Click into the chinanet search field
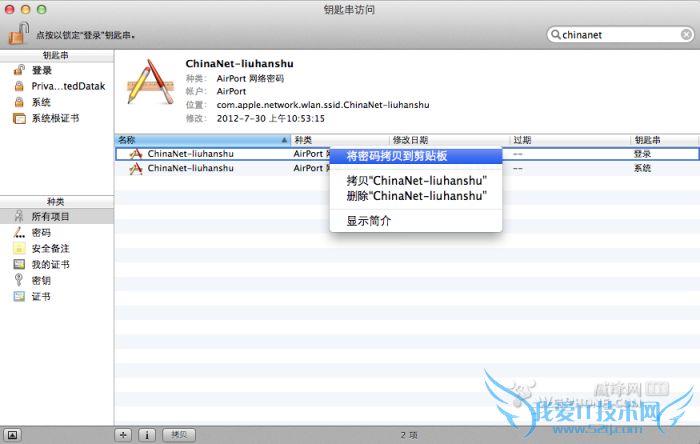The height and width of the screenshot is (444, 700). (x=621, y=35)
